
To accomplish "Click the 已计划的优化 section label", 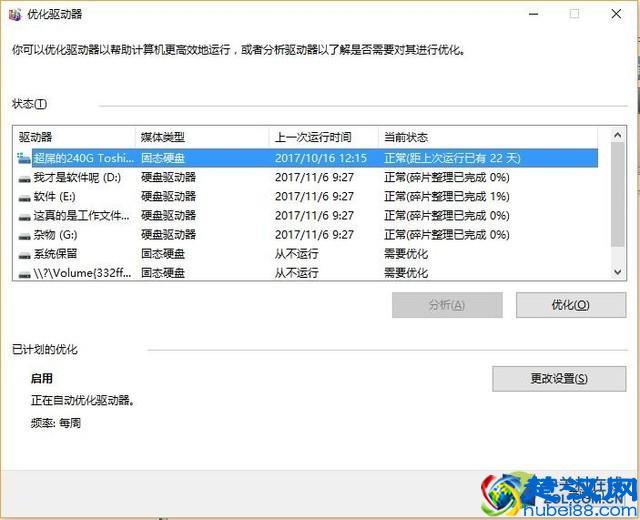I will 44,349.
